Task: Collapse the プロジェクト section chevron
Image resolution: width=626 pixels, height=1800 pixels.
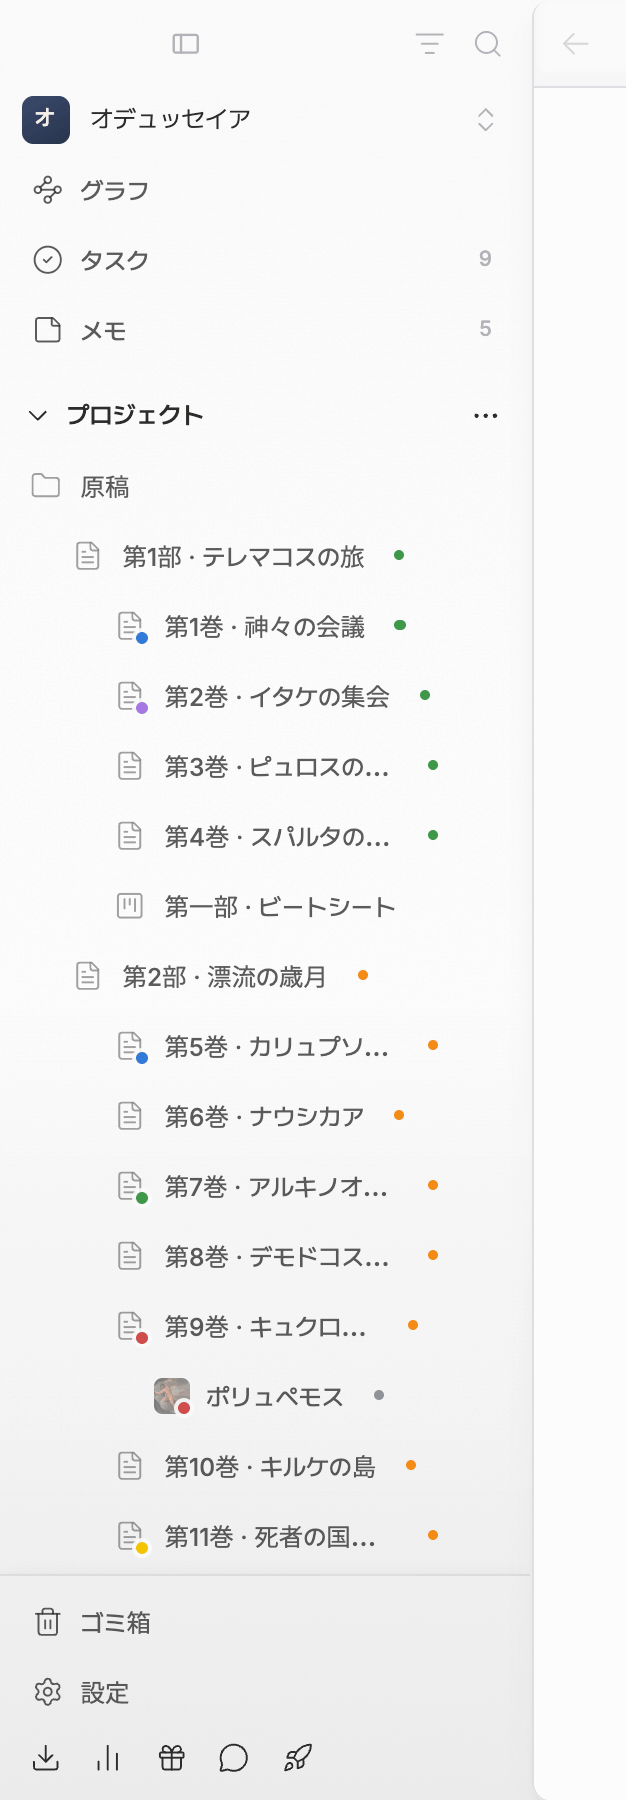Action: (38, 415)
